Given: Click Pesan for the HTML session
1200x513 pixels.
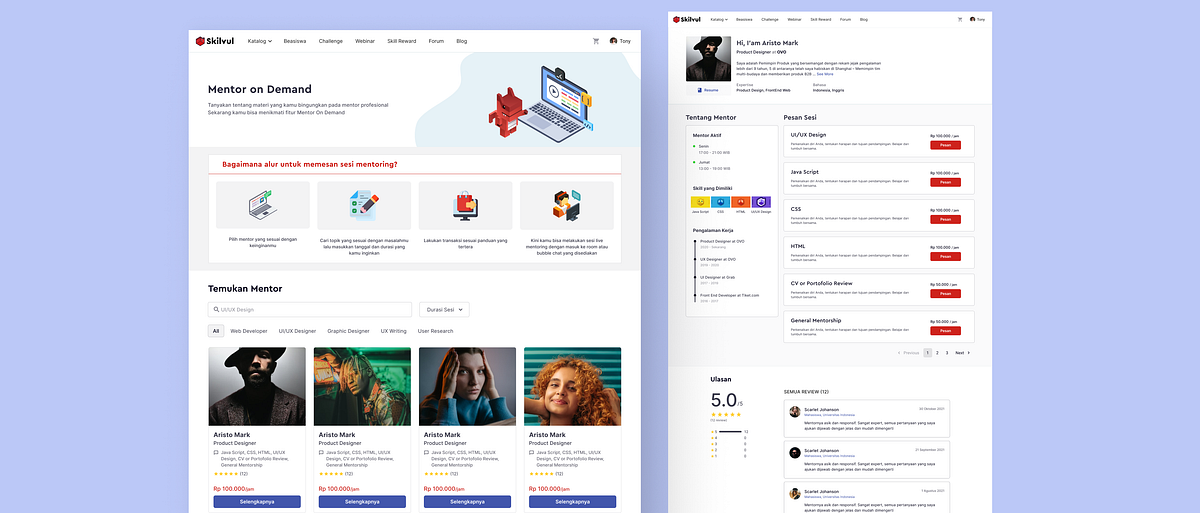Looking at the screenshot, I should click(x=945, y=257).
